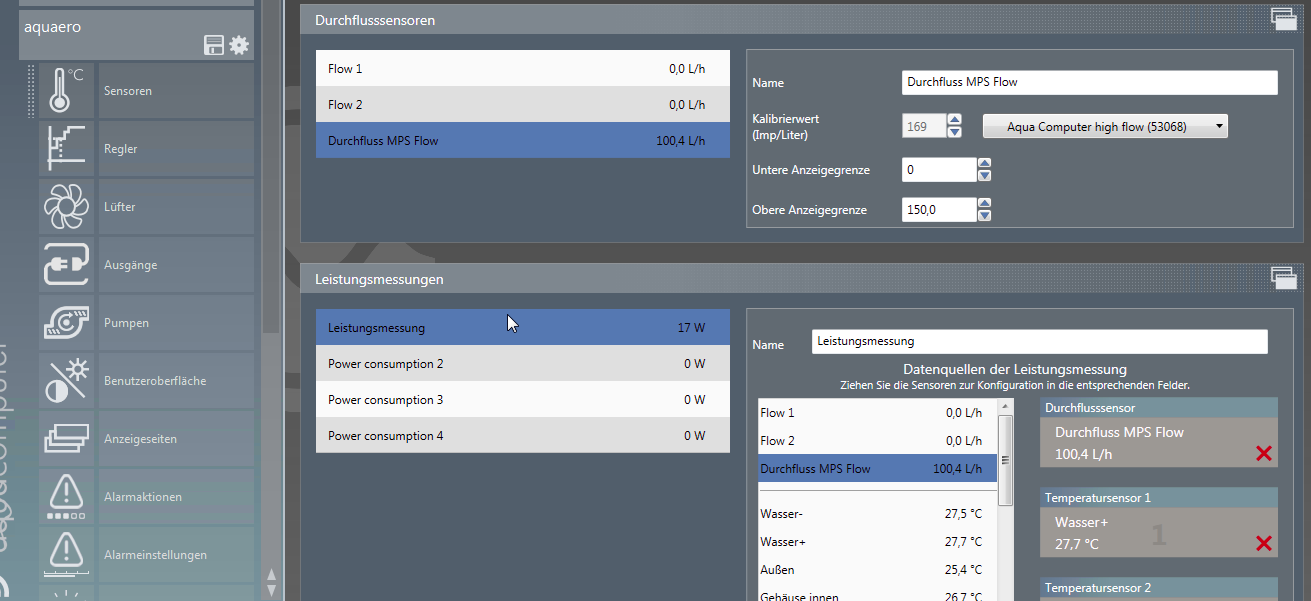Click the Pumpen pump icon
1311x601 pixels.
[66, 322]
